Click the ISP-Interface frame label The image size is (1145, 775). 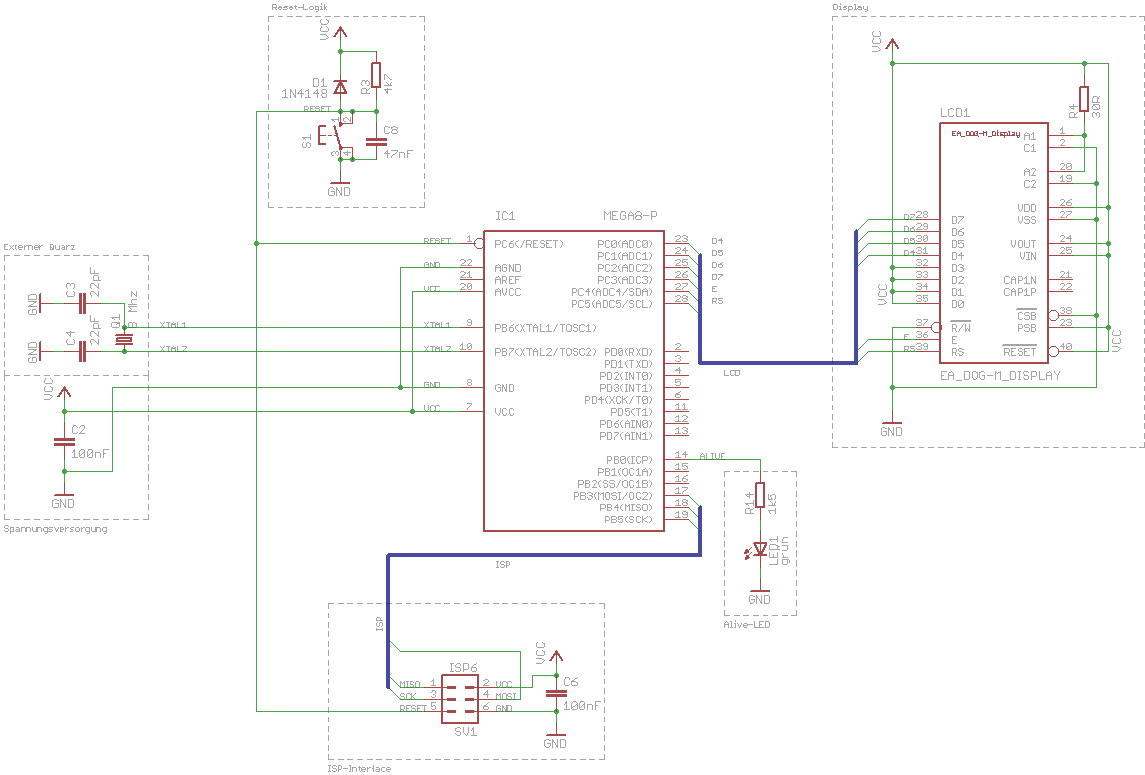pyautogui.click(x=359, y=768)
